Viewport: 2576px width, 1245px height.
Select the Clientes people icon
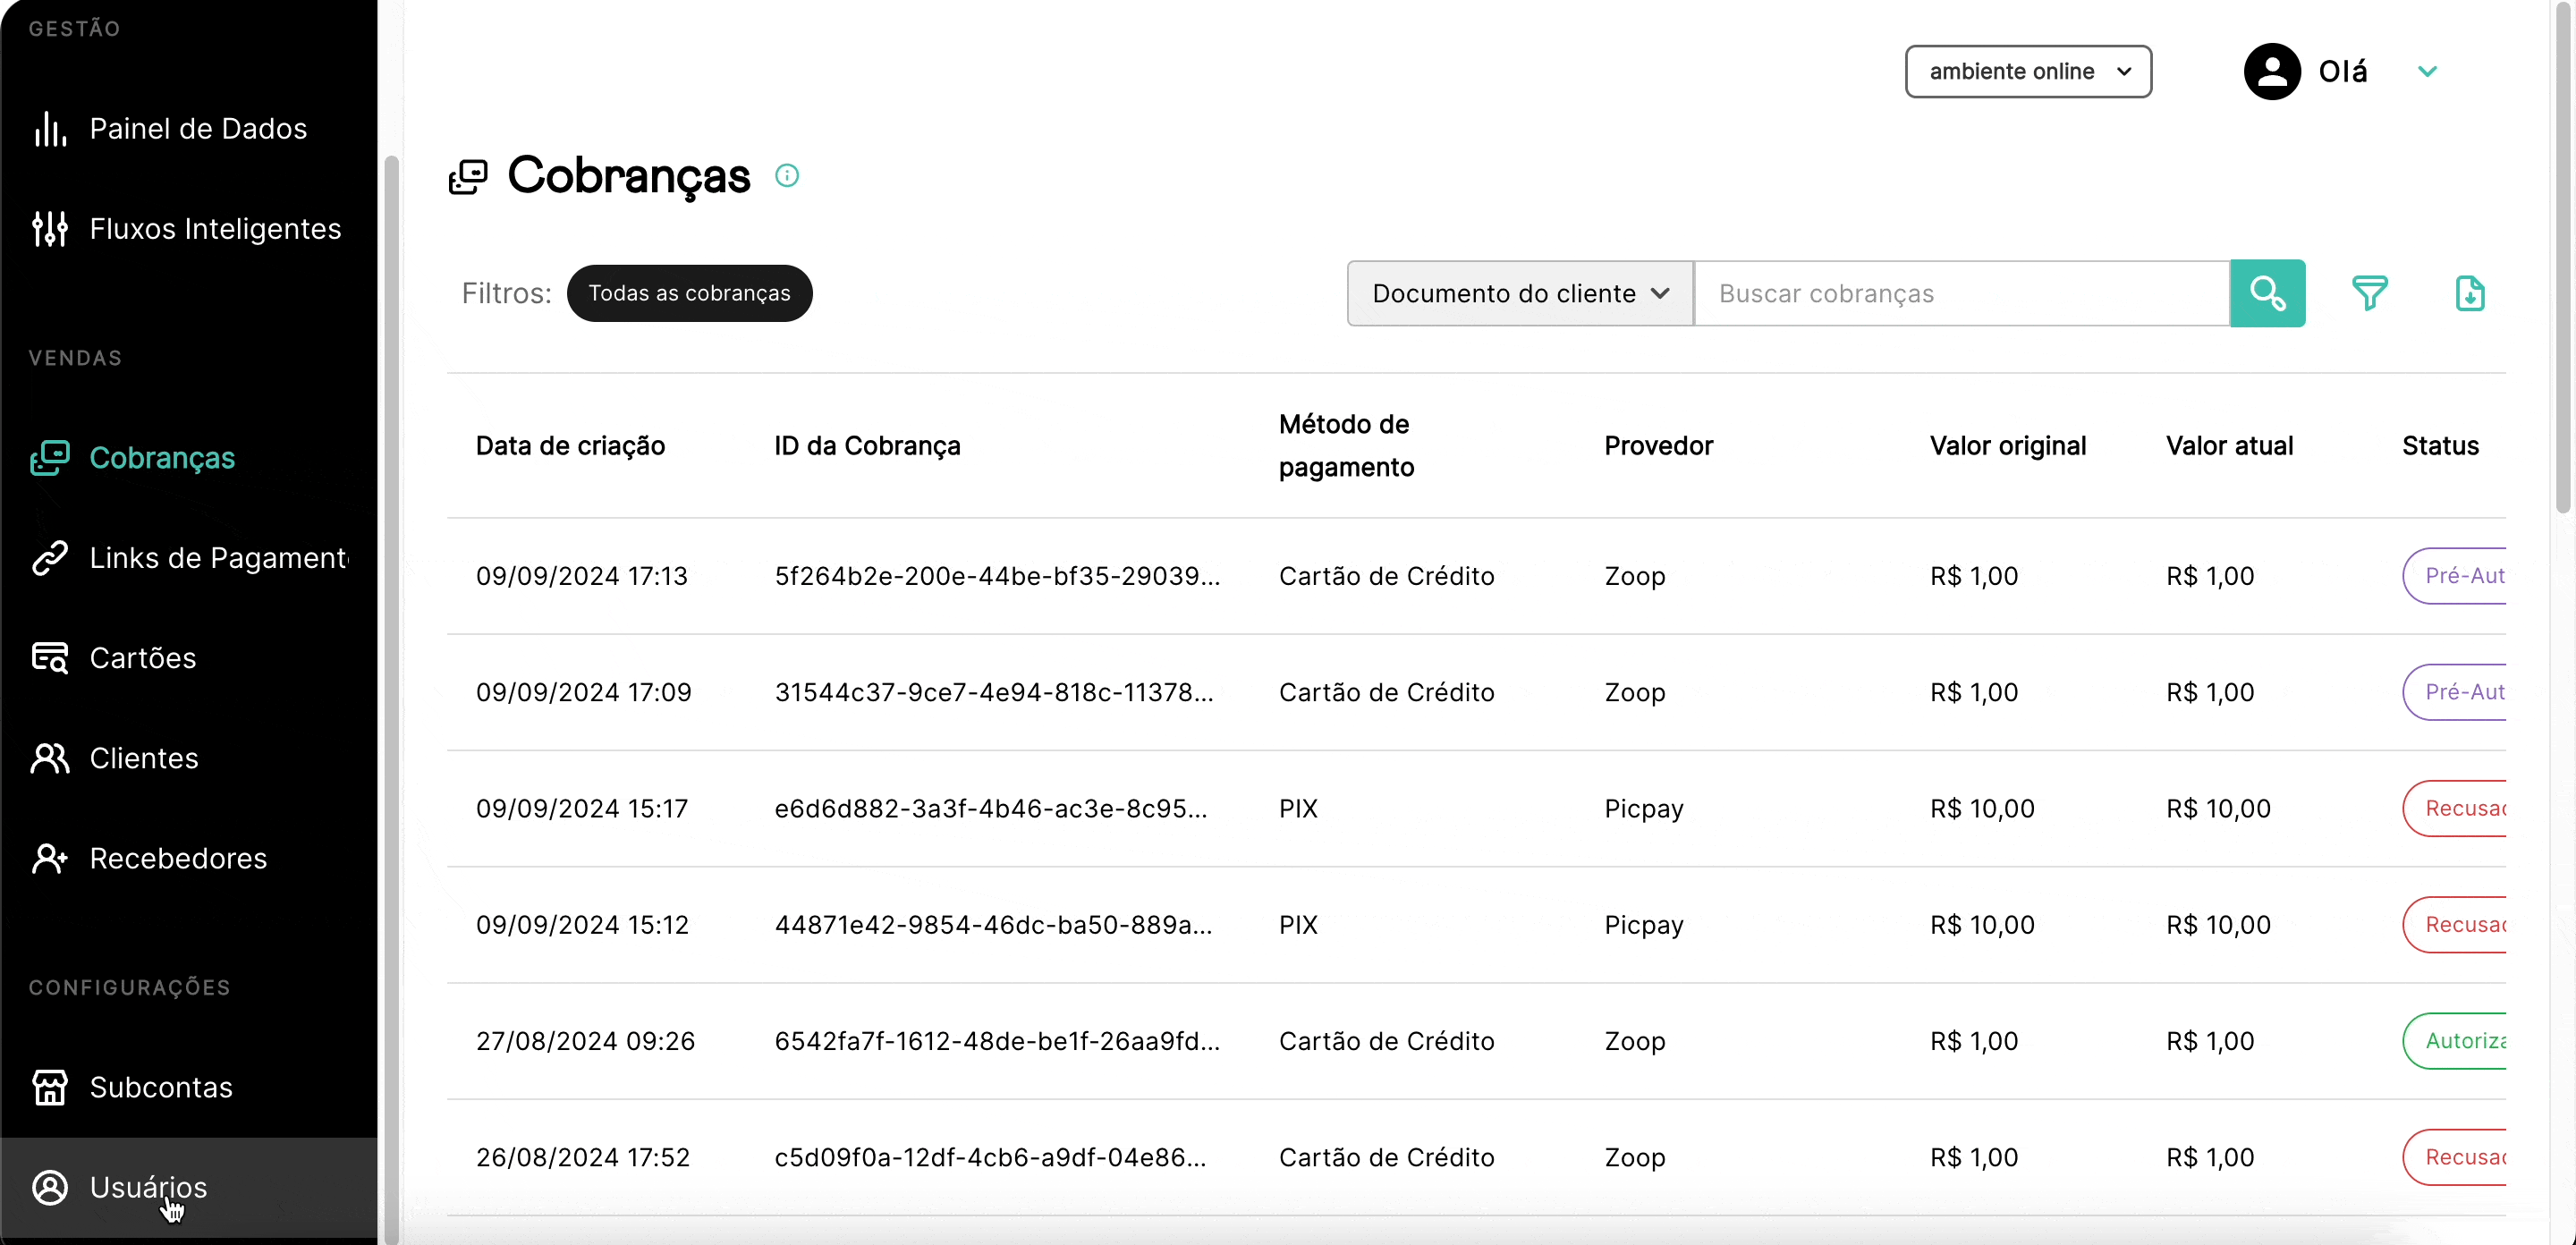pos(50,758)
